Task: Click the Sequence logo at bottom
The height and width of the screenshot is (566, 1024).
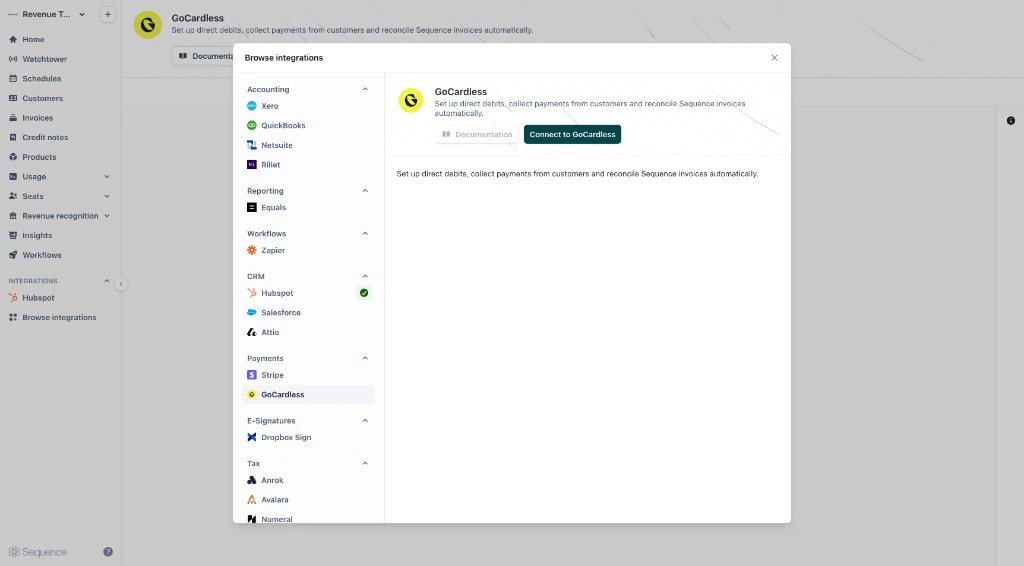Action: (x=37, y=552)
